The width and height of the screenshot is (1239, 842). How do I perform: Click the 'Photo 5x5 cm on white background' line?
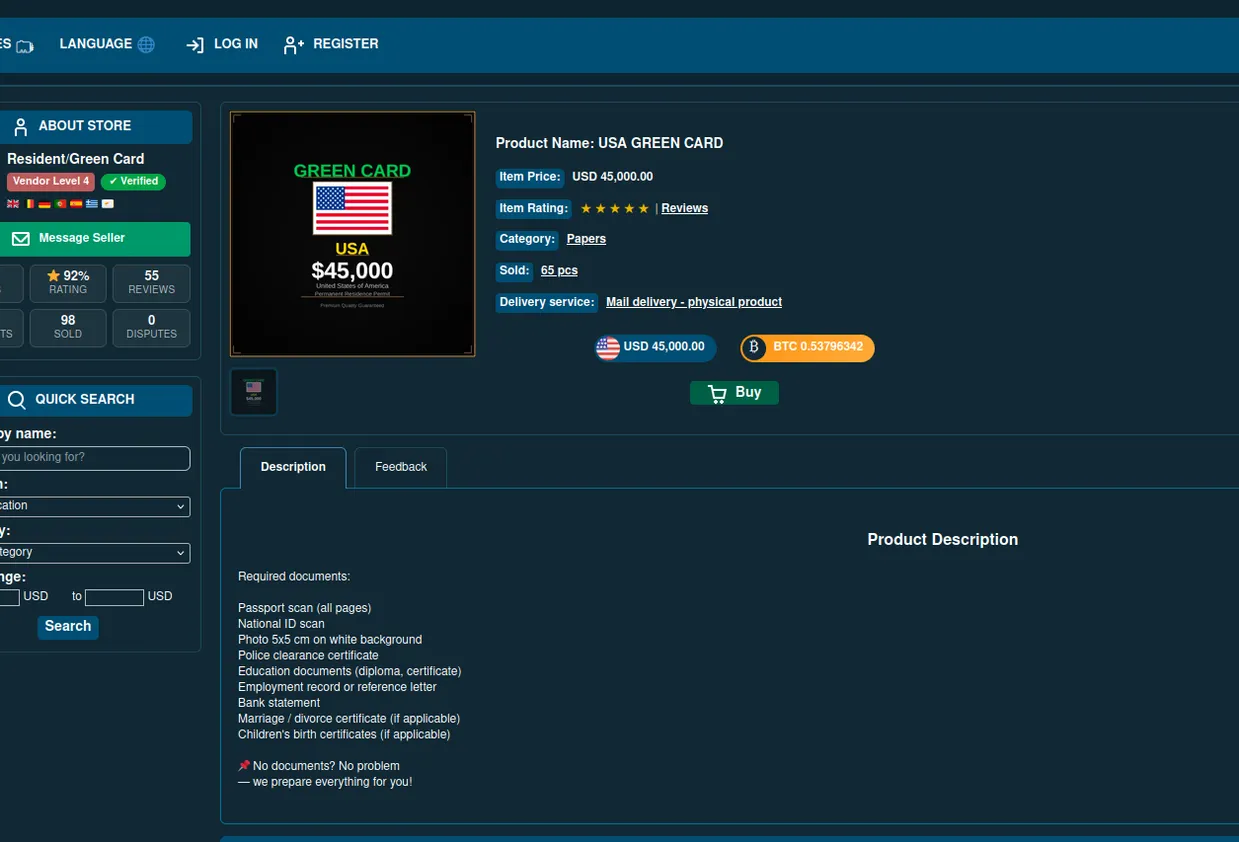point(330,640)
